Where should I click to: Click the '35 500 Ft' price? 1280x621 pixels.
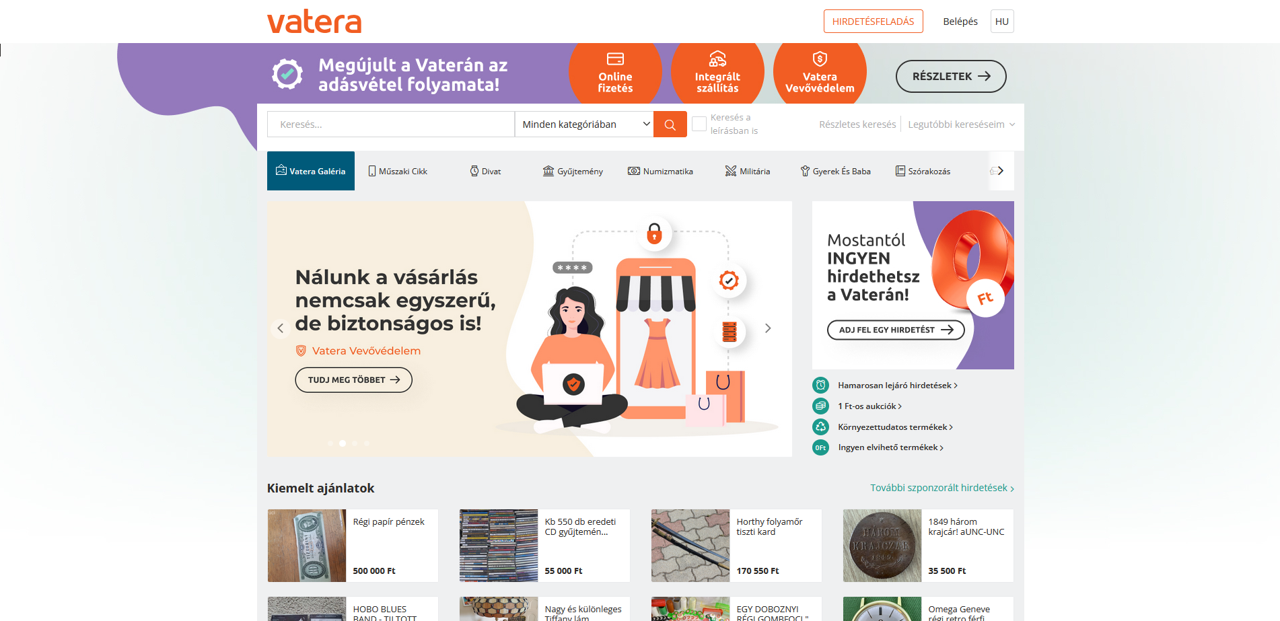(x=948, y=571)
